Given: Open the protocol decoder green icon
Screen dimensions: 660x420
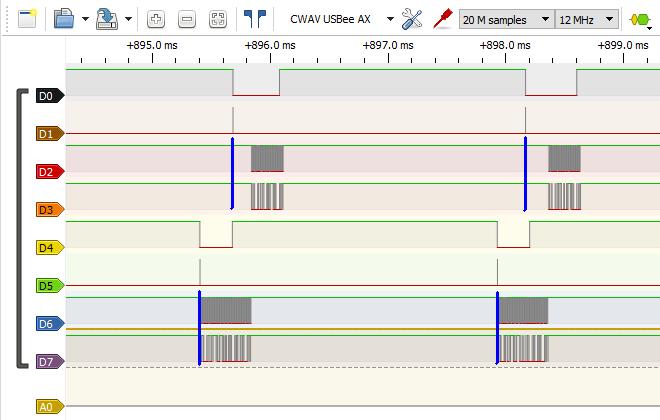Looking at the screenshot, I should pos(640,19).
